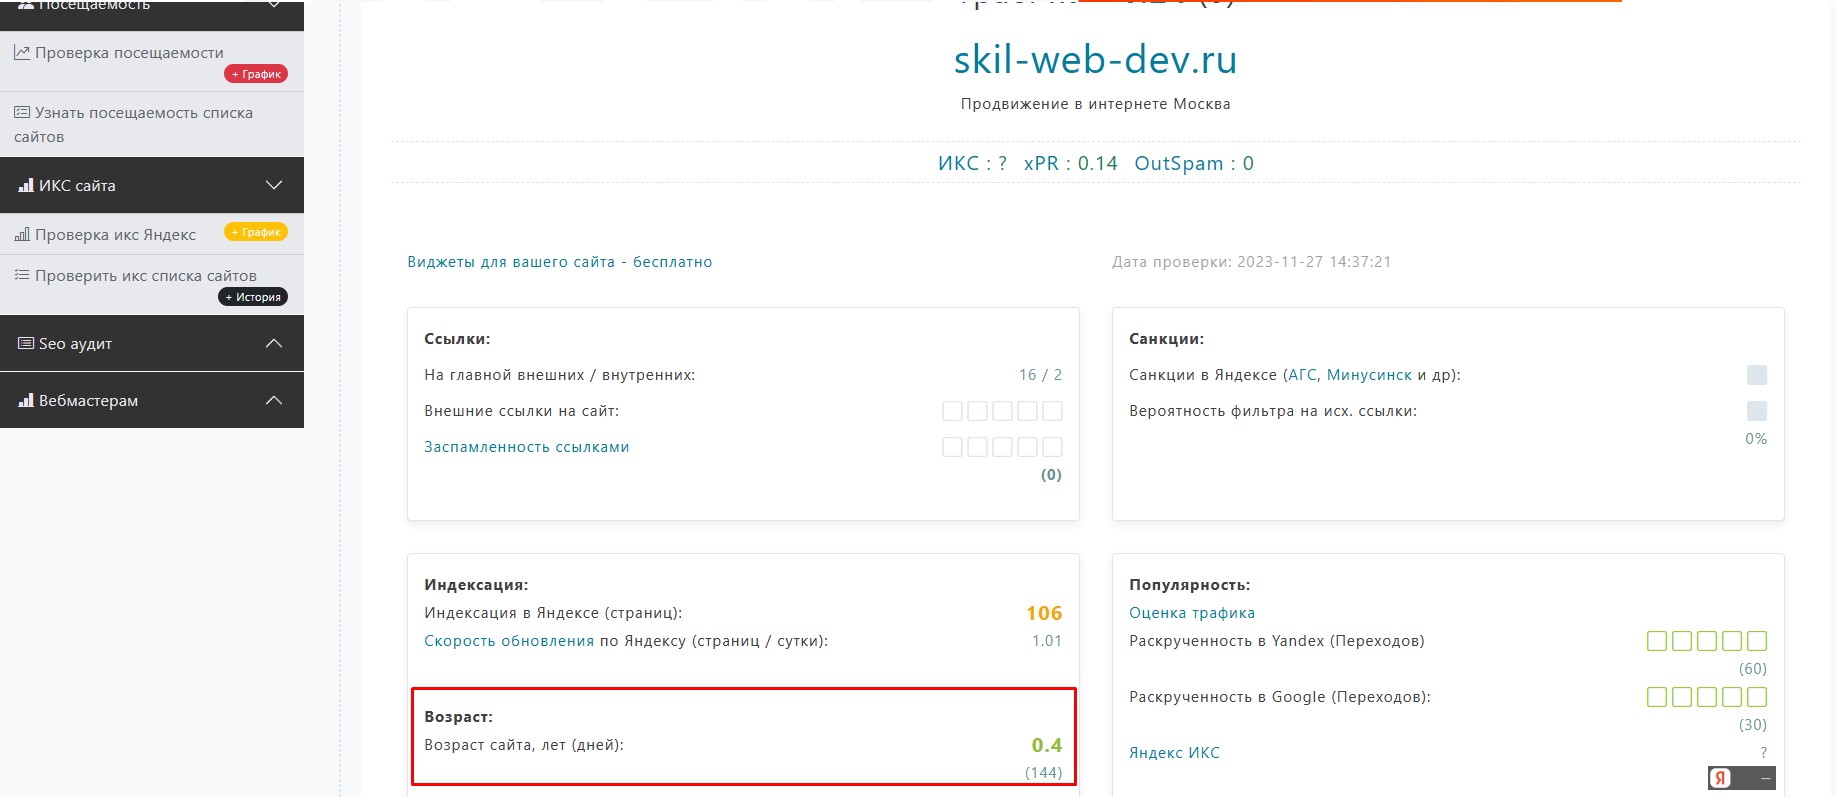Click the Seo аудит list icon
Screen dimensions: 1836x797
click(26, 343)
